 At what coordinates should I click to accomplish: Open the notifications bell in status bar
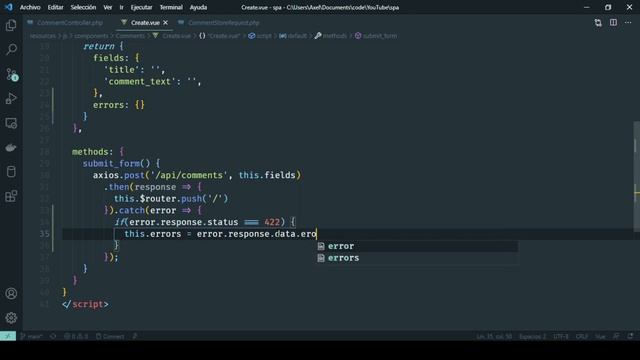pyautogui.click(x=631, y=336)
